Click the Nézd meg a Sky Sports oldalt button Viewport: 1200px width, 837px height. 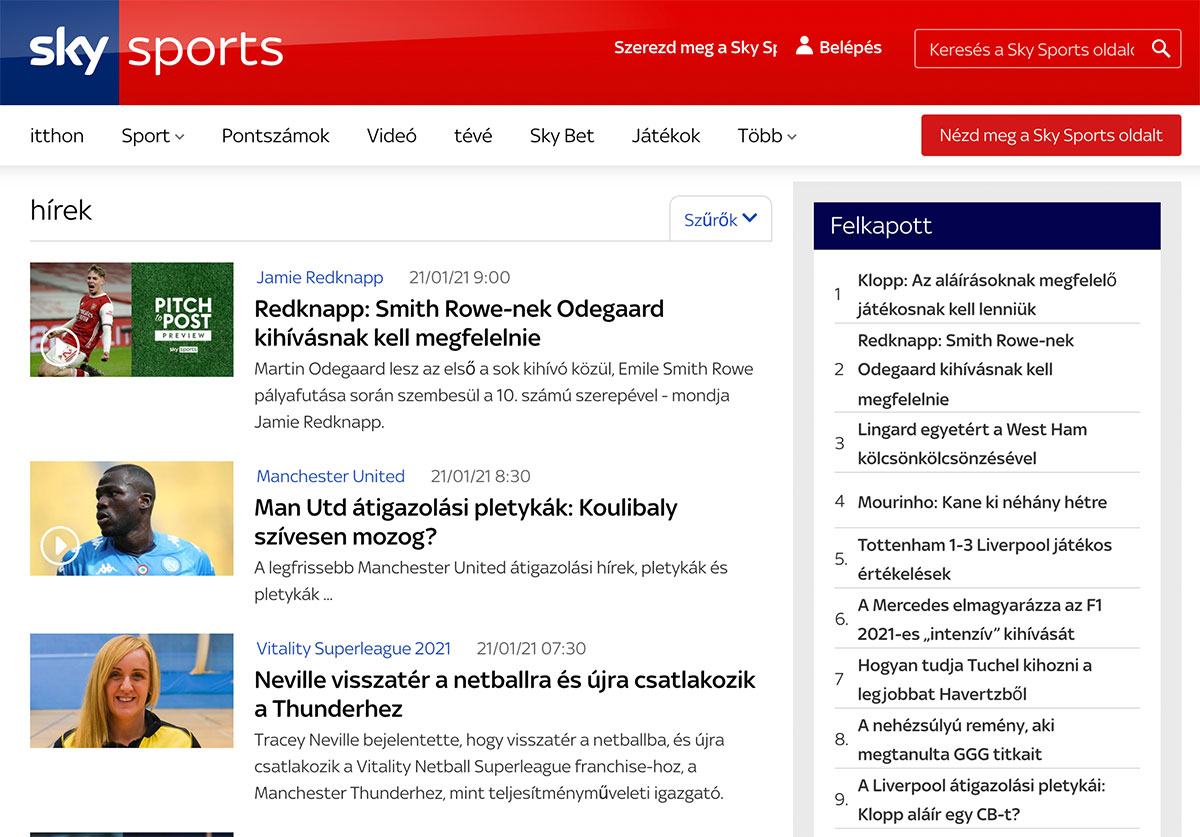[1051, 135]
